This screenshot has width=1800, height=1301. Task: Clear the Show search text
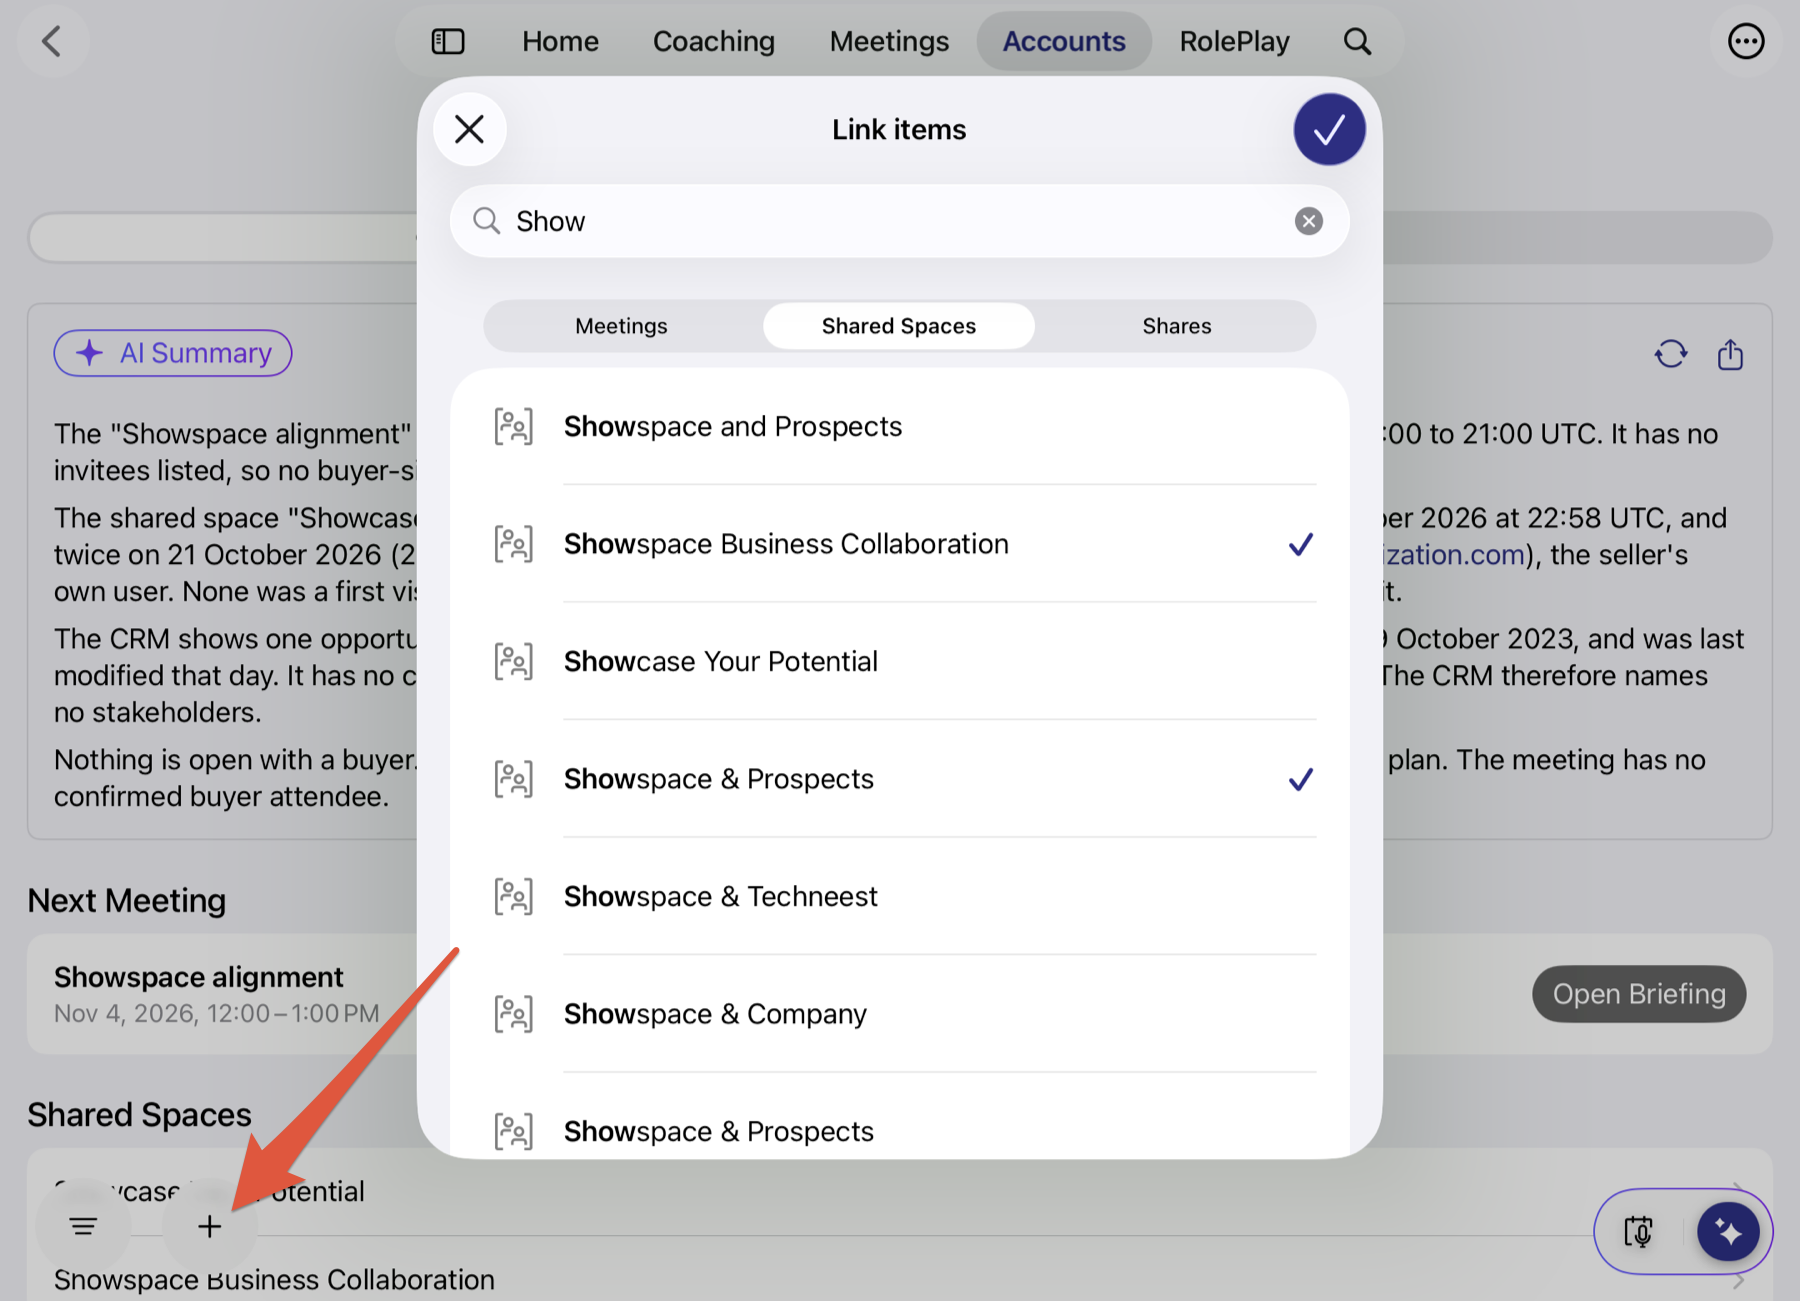[x=1308, y=221]
